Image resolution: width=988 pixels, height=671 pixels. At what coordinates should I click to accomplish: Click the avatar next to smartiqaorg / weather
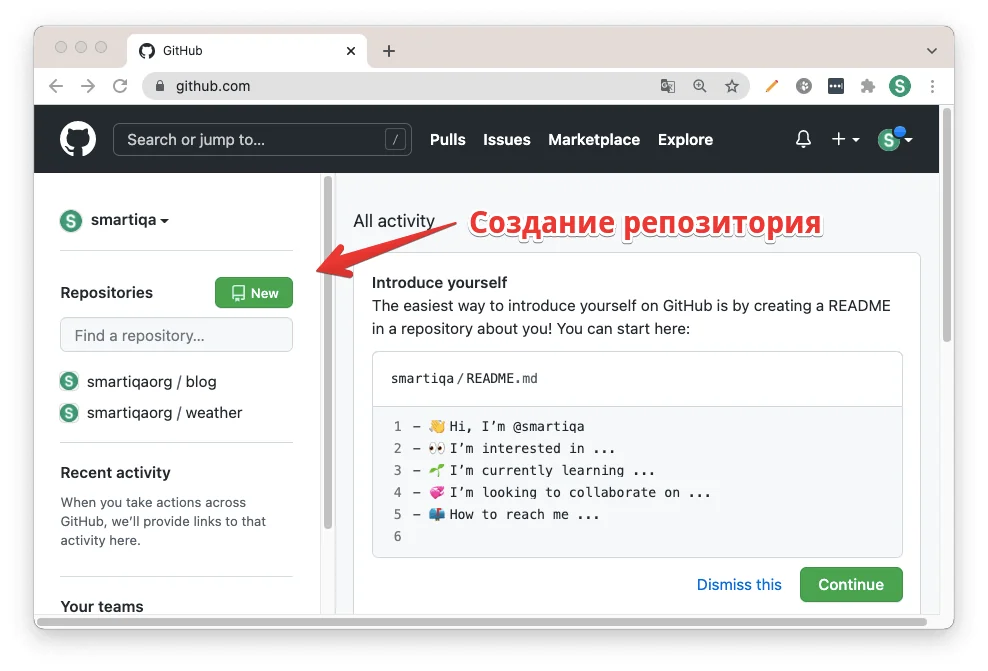[69, 413]
